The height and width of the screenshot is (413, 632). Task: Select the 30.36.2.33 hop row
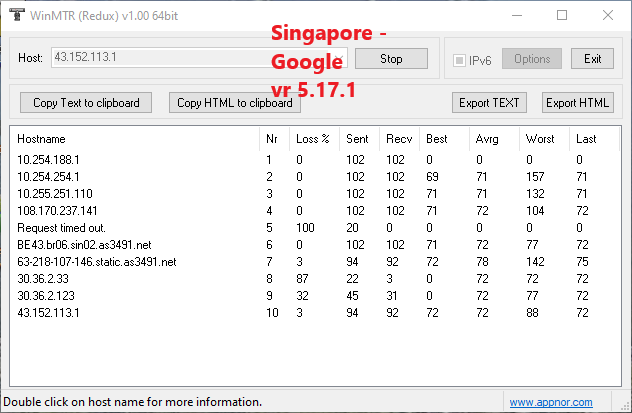[x=315, y=279]
